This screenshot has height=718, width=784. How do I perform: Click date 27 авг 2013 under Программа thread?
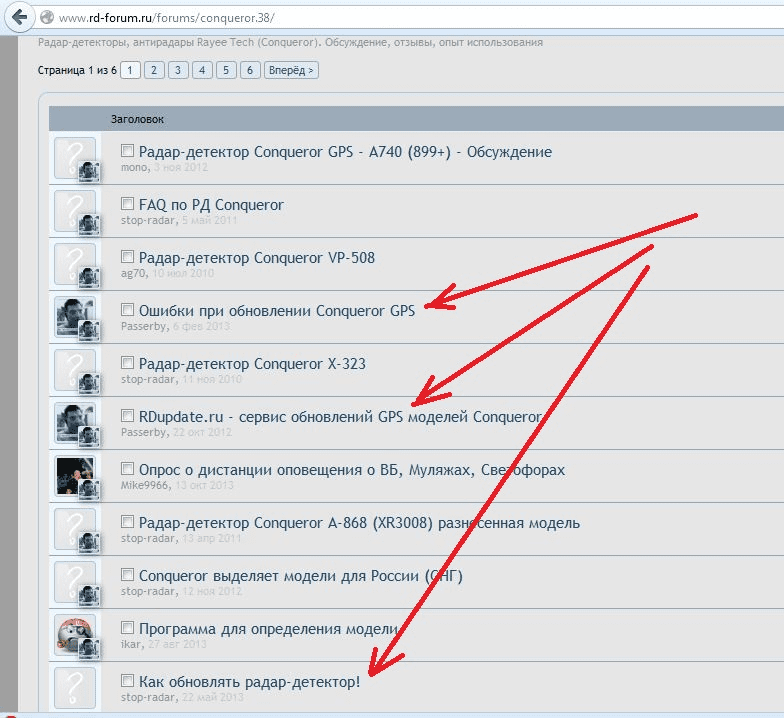click(x=178, y=644)
